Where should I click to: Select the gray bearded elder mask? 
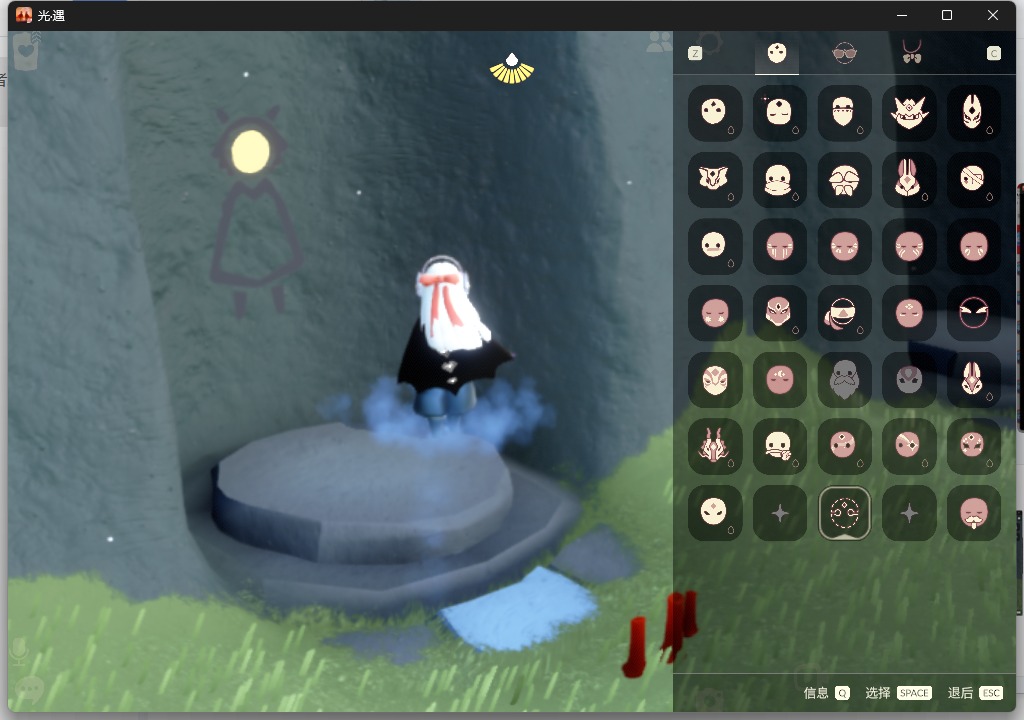point(844,380)
